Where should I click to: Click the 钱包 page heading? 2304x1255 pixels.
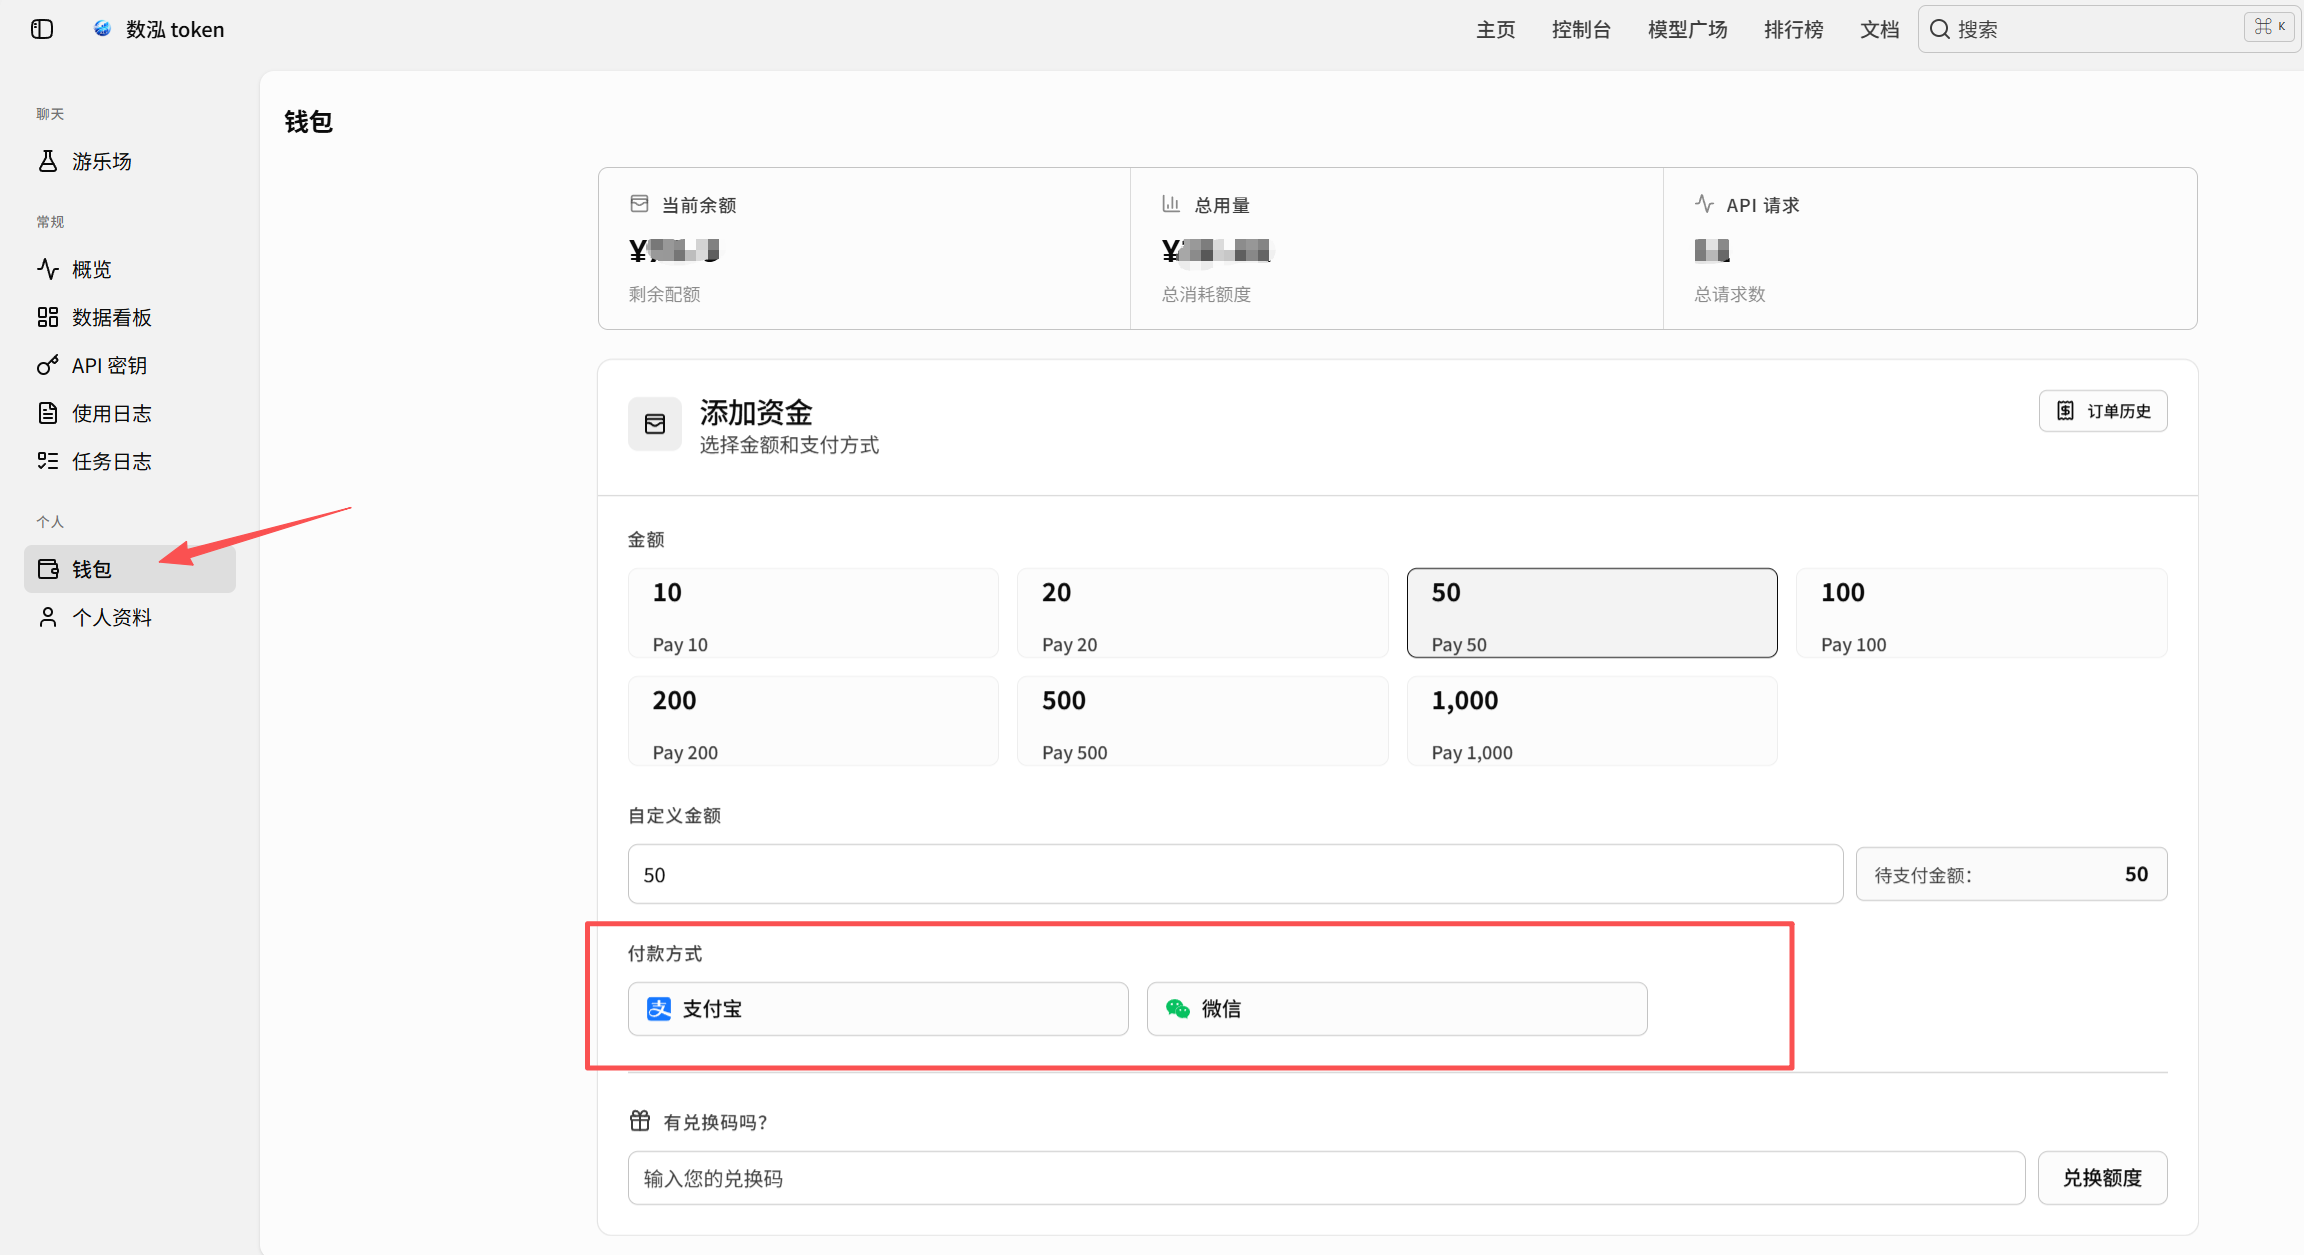tap(309, 122)
